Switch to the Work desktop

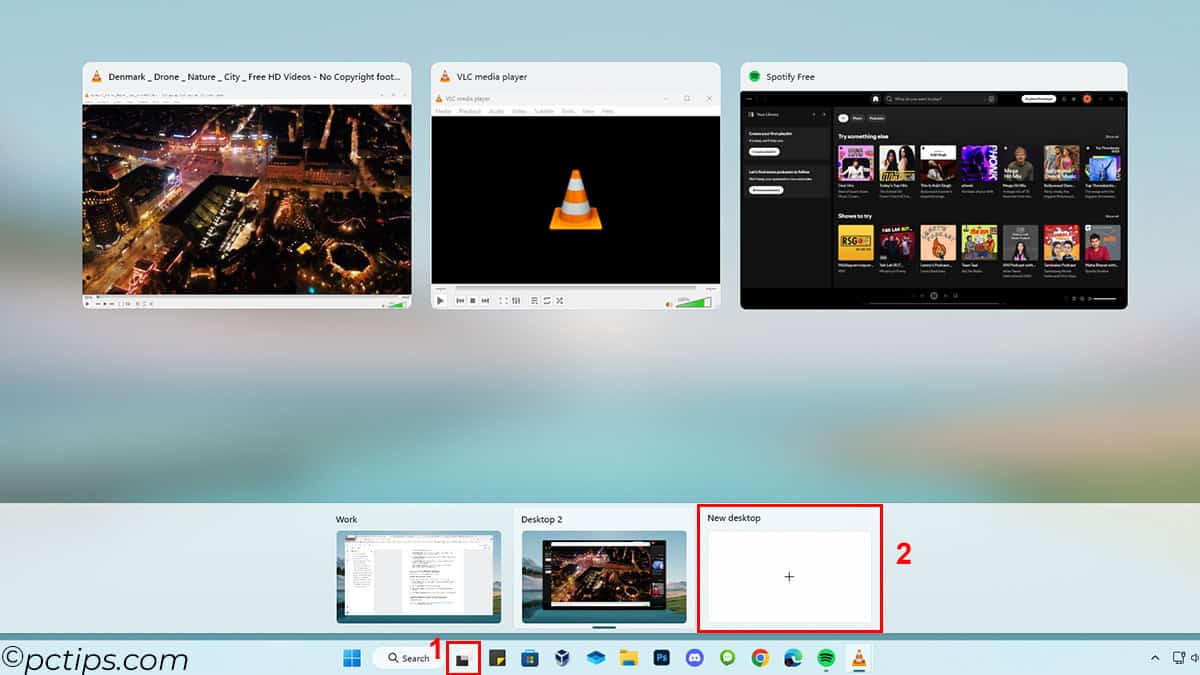(418, 577)
